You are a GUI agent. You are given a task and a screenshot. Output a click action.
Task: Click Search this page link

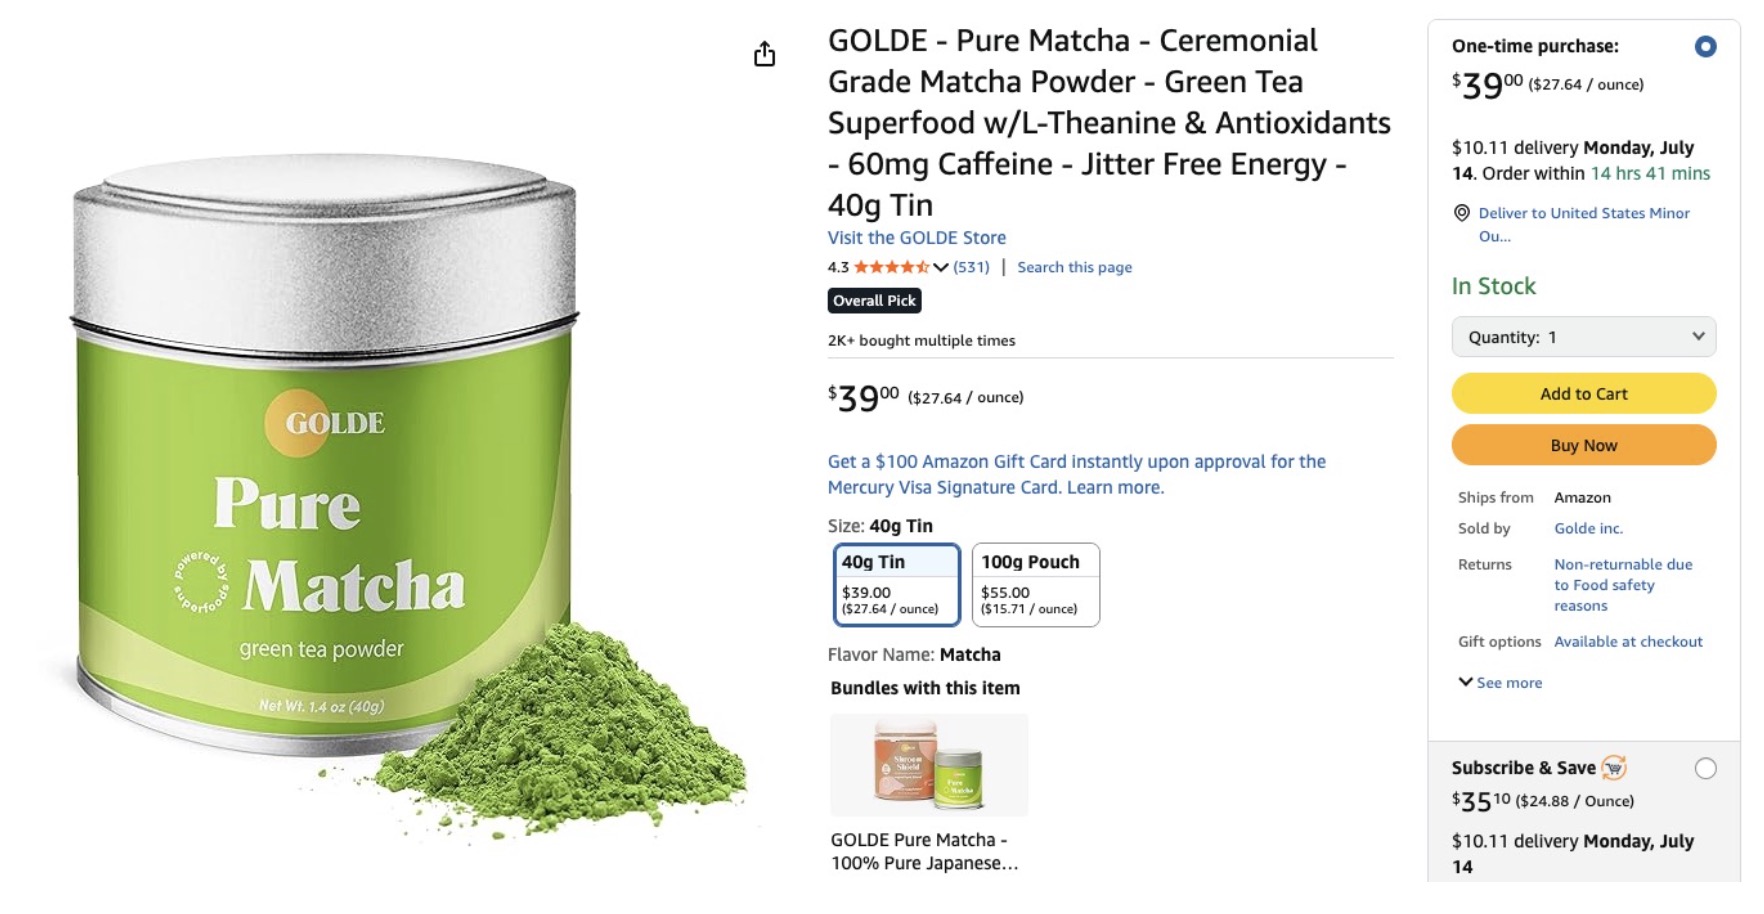point(1074,267)
